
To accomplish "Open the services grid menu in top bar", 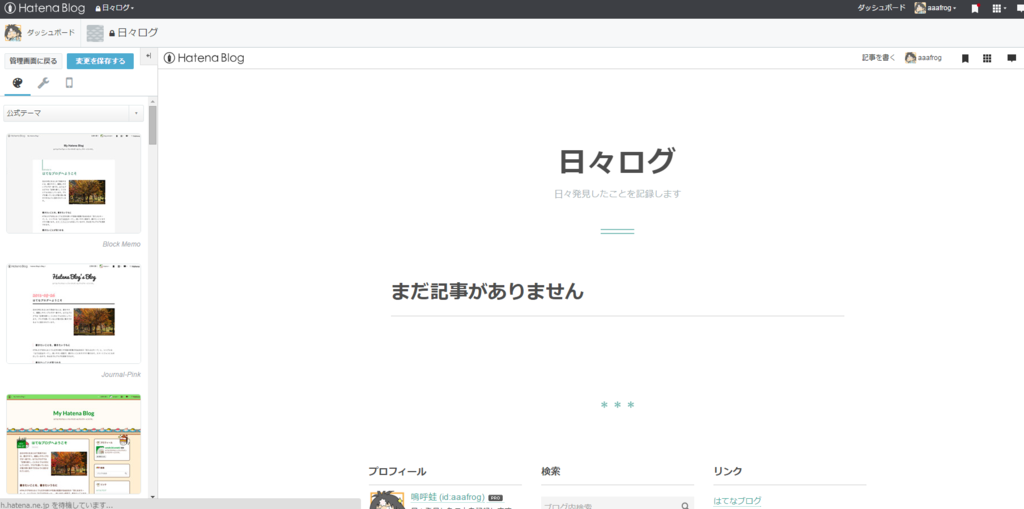I will point(999,8).
